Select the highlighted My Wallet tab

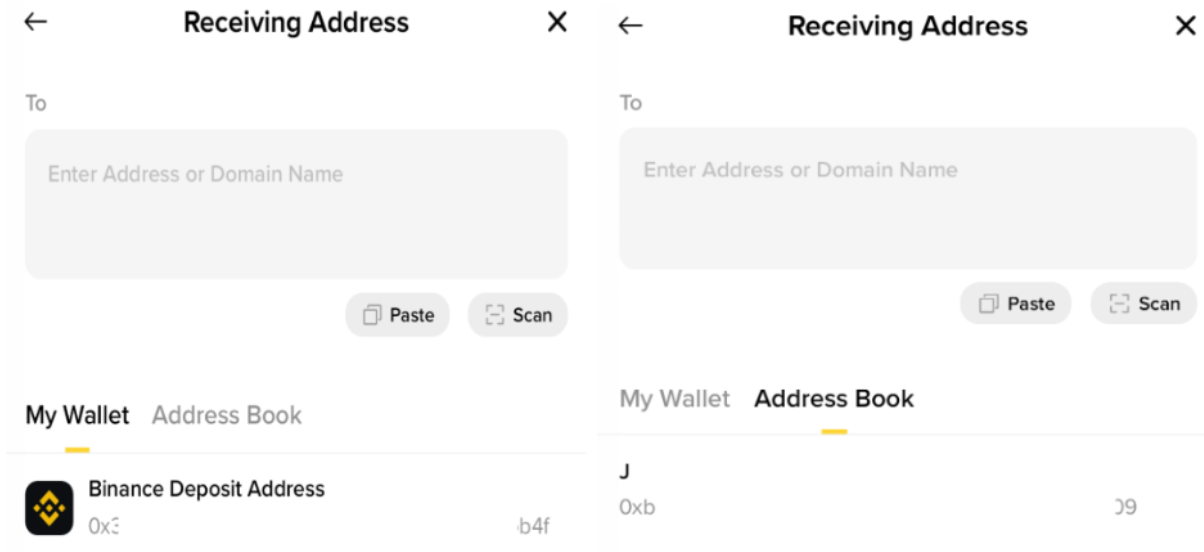pyautogui.click(x=77, y=415)
